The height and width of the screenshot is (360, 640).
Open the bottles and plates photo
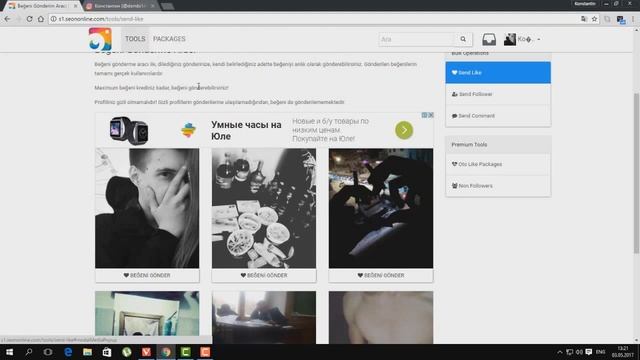coord(264,208)
